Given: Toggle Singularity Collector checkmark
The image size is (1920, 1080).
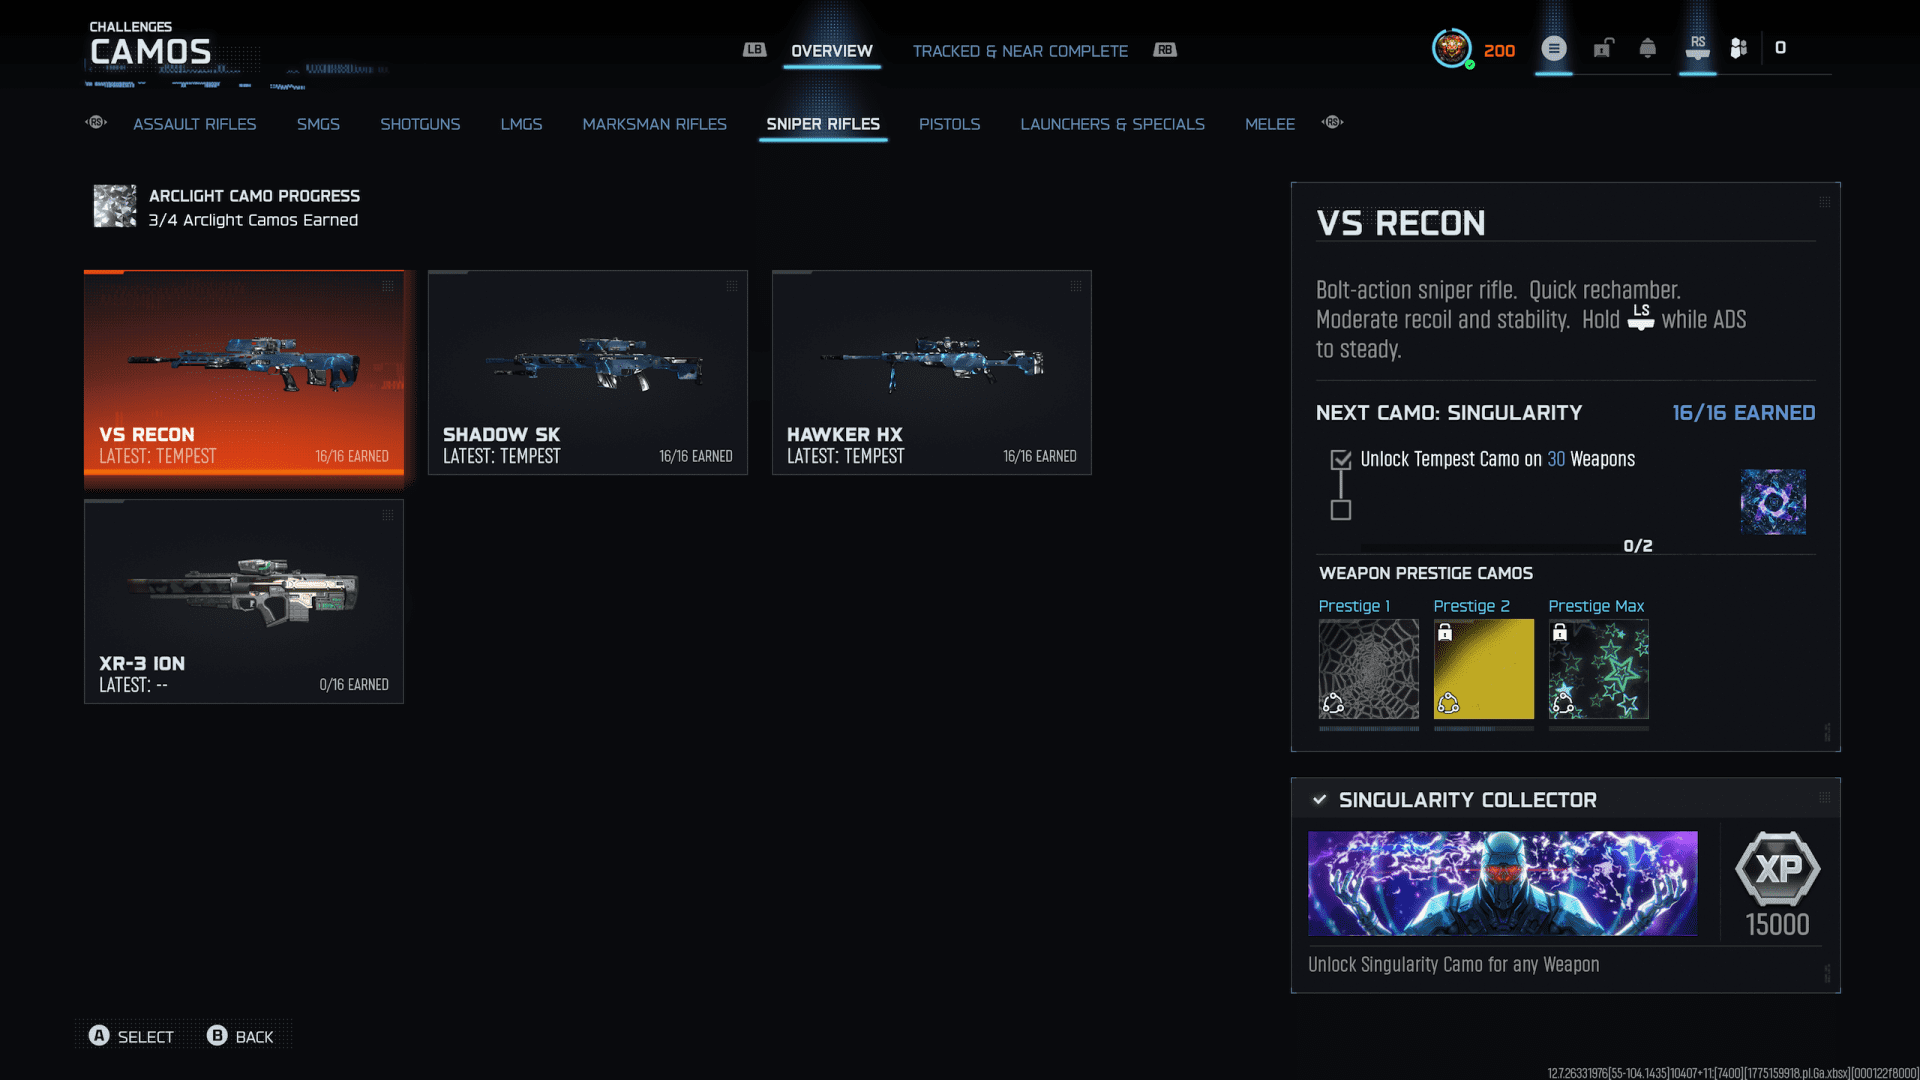Looking at the screenshot, I should click(x=1320, y=799).
